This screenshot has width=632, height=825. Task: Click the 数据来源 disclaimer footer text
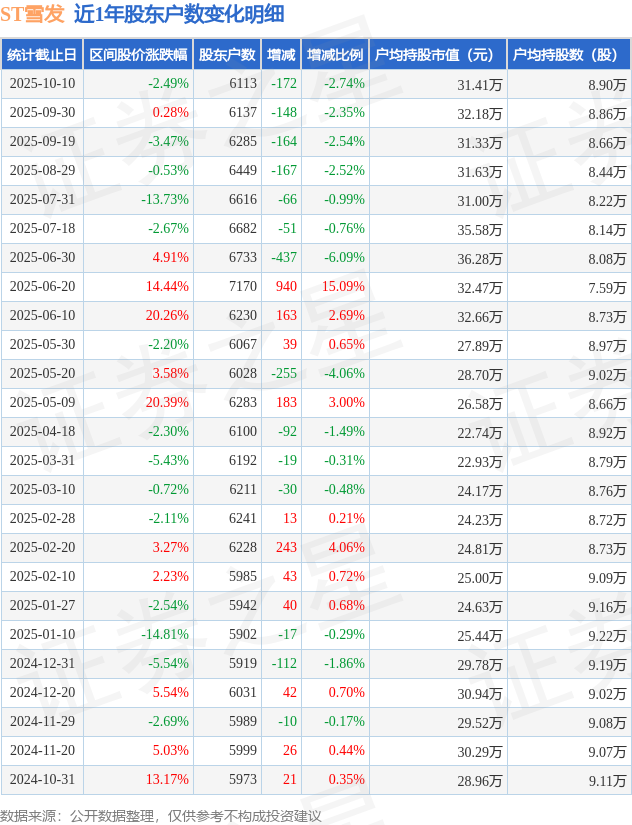click(x=160, y=815)
